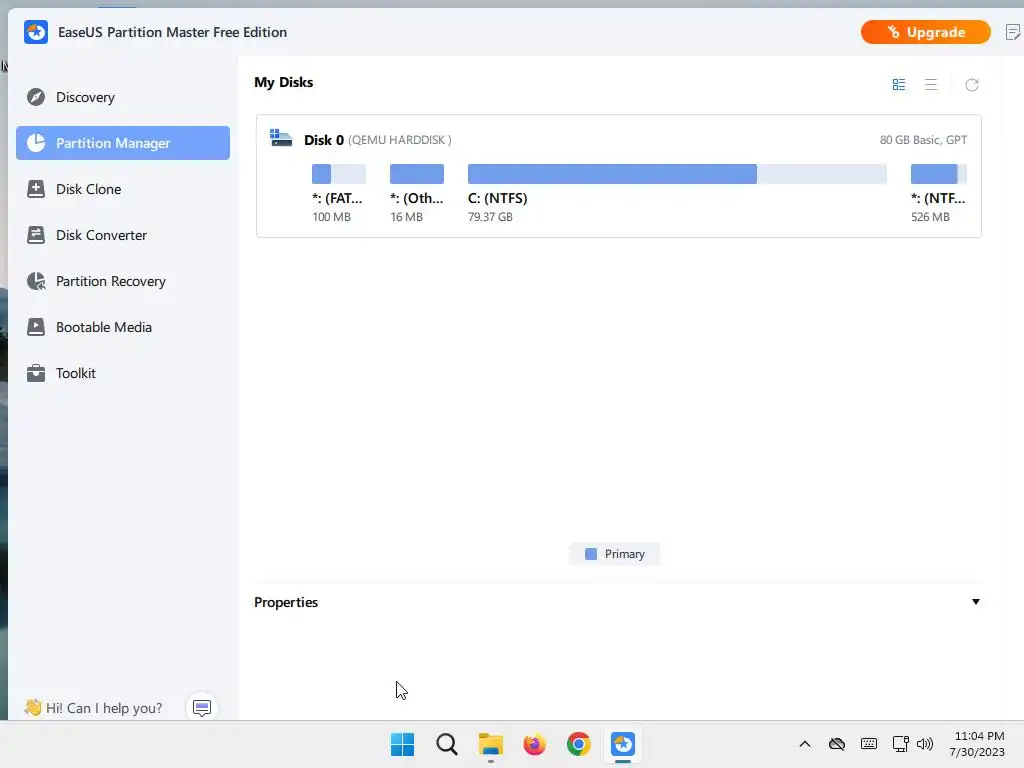1024x768 pixels.
Task: Click the Properties heading
Action: 286,602
